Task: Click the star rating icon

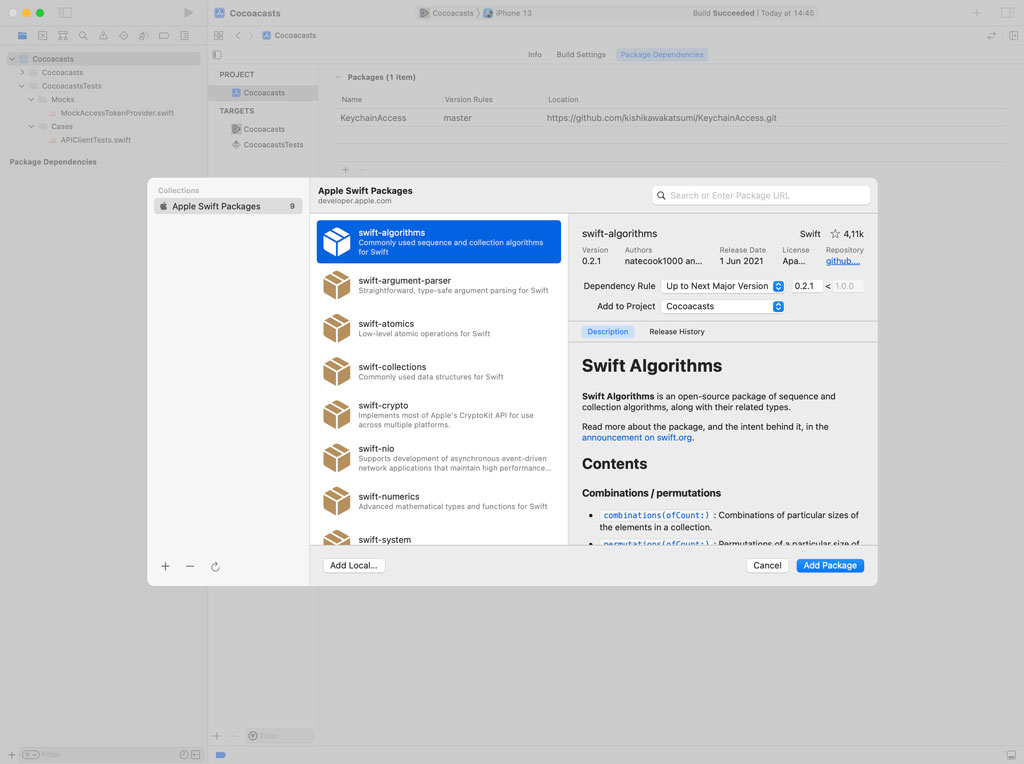Action: click(835, 234)
